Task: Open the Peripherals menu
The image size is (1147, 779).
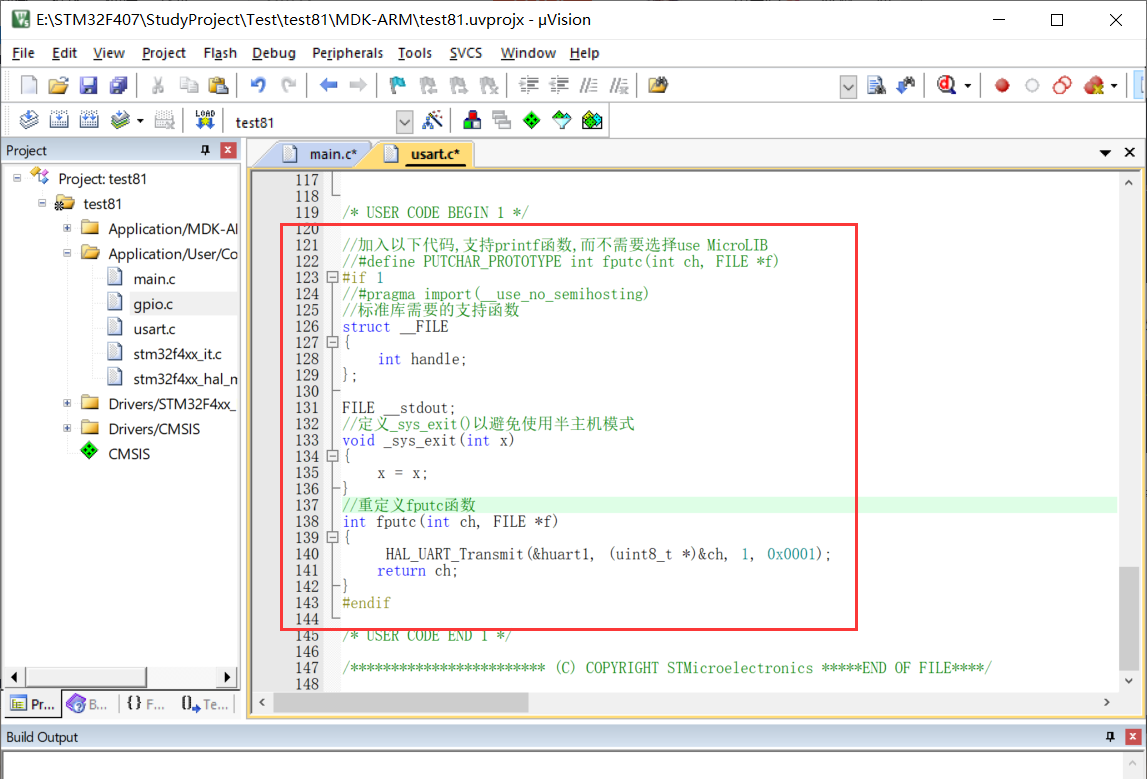Action: point(347,53)
